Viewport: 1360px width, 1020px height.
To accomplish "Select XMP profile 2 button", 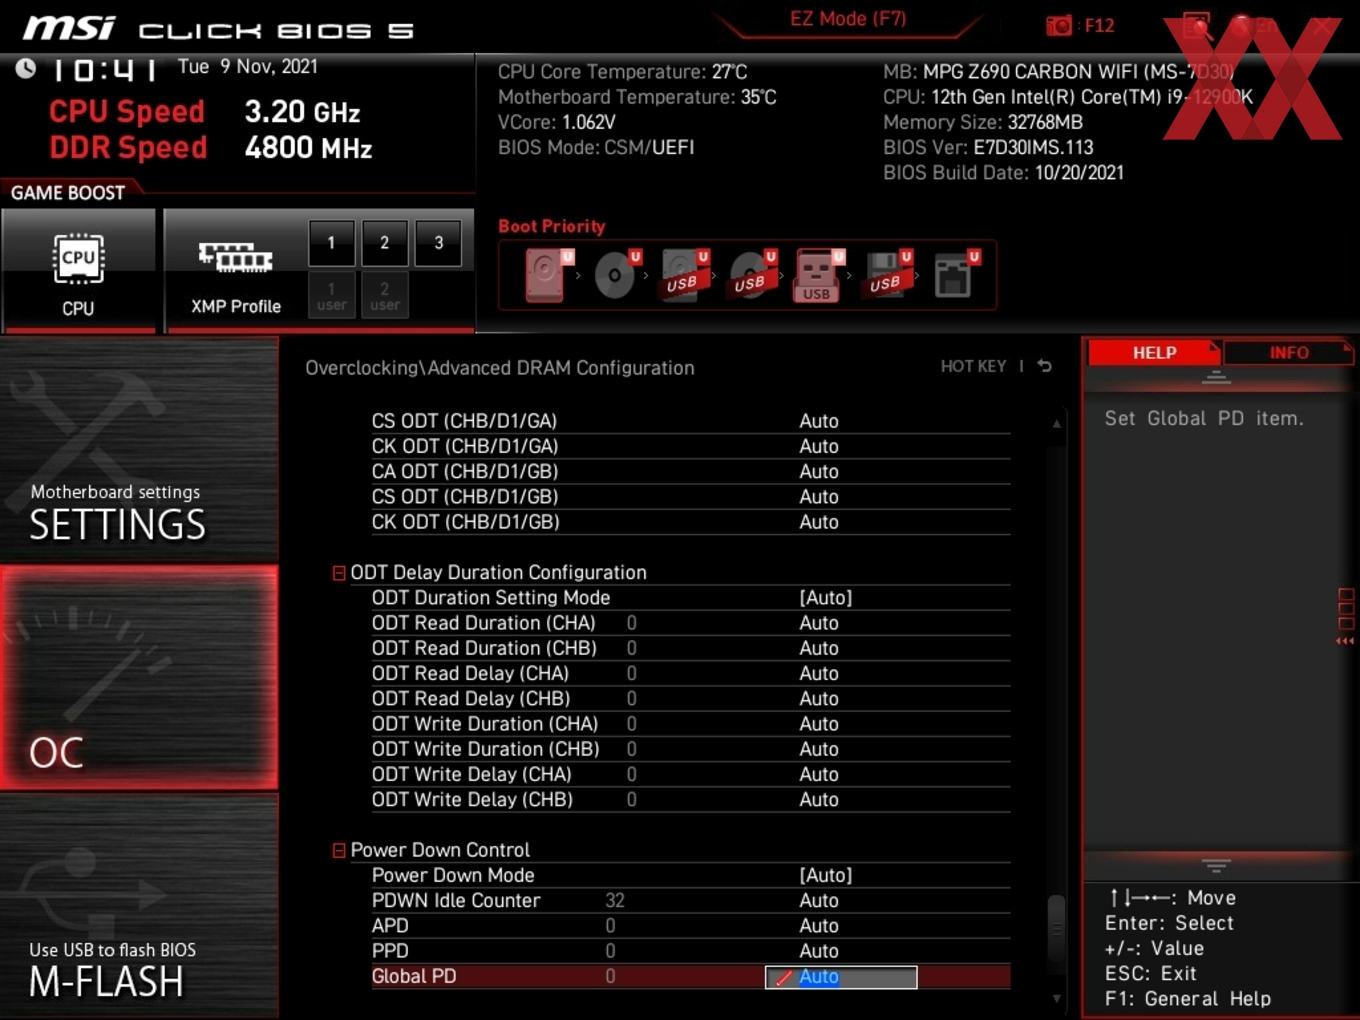I will point(384,243).
